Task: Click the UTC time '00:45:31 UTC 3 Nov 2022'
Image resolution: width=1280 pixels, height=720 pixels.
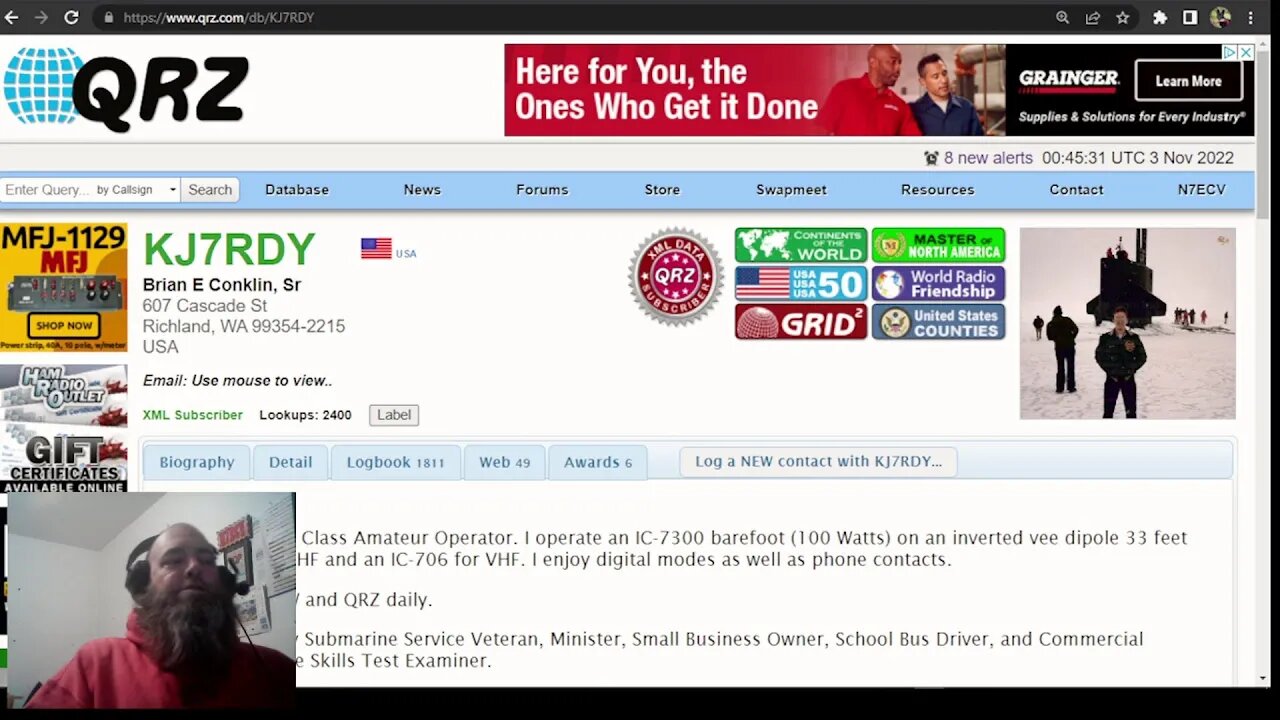Action: coord(1138,158)
